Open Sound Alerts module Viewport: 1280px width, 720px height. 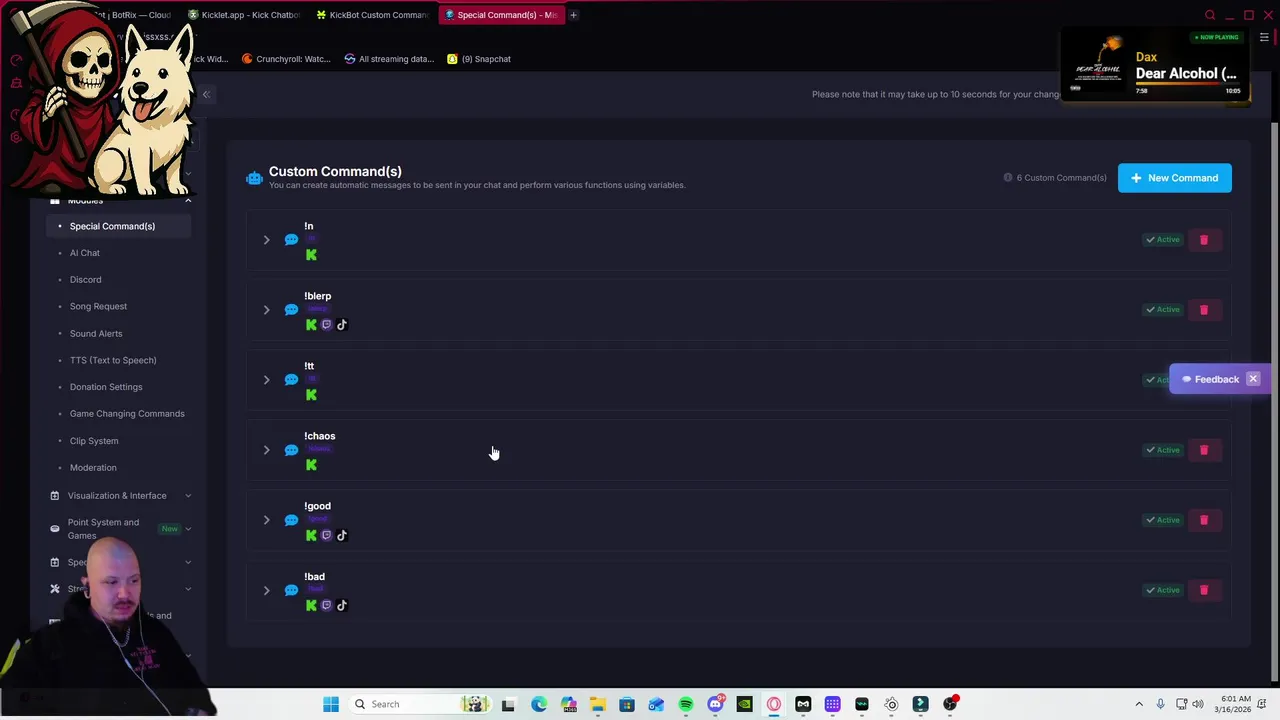96,334
